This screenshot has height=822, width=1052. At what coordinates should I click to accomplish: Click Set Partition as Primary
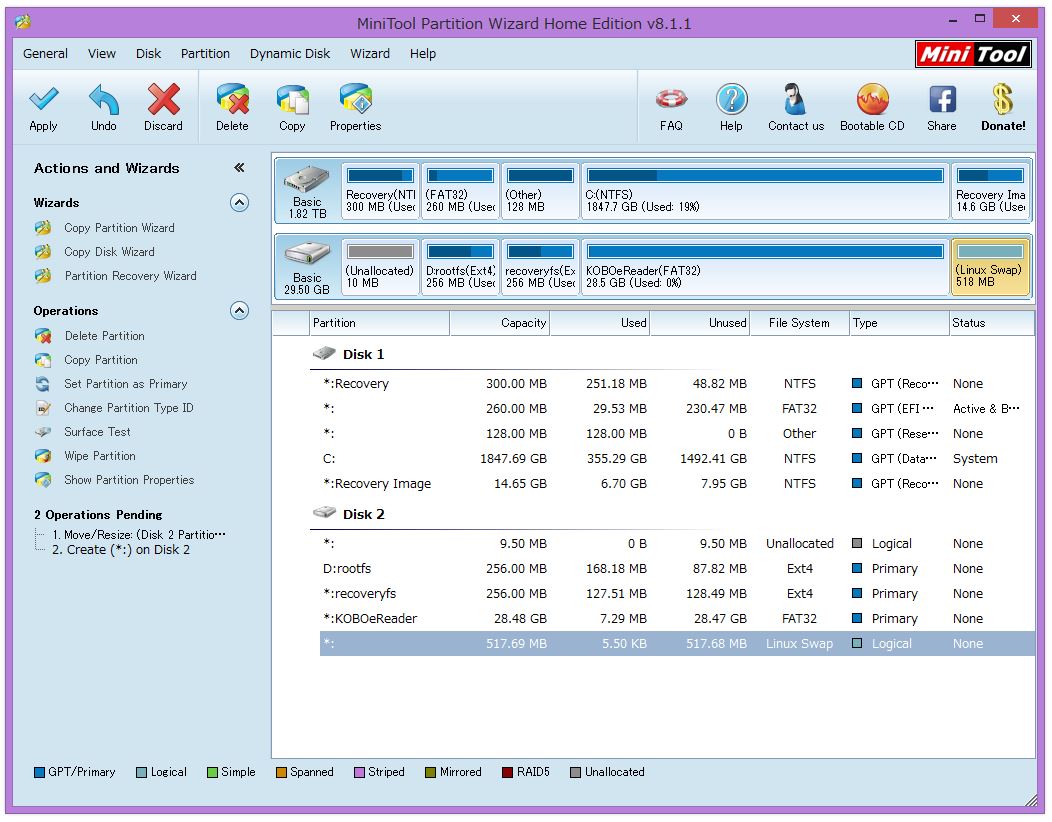pyautogui.click(x=125, y=384)
